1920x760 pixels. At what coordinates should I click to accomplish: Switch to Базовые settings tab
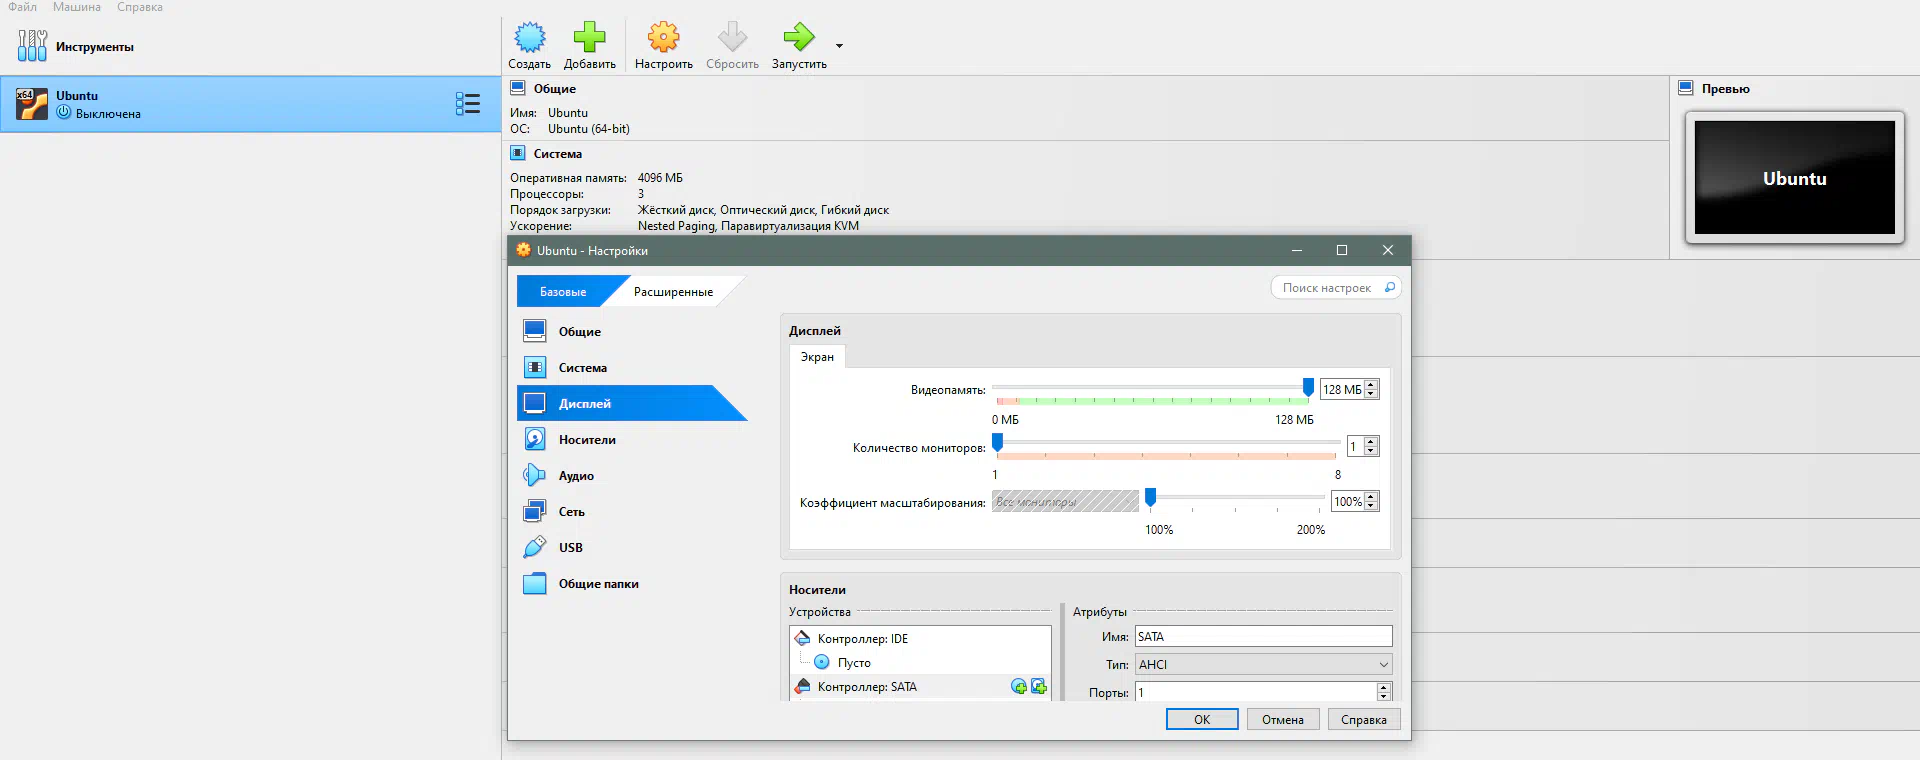563,292
